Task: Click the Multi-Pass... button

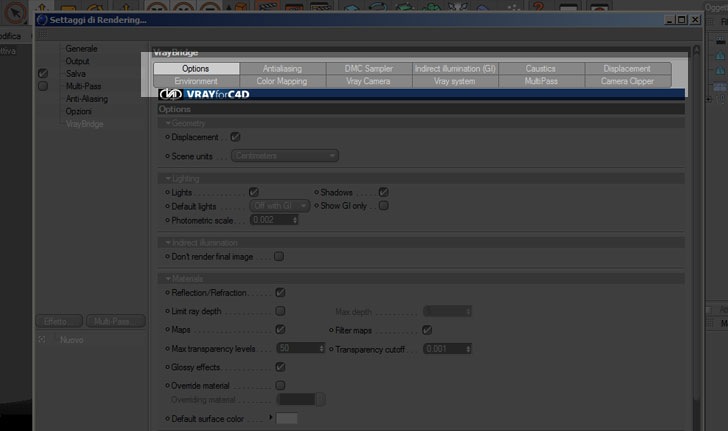Action: click(x=116, y=321)
